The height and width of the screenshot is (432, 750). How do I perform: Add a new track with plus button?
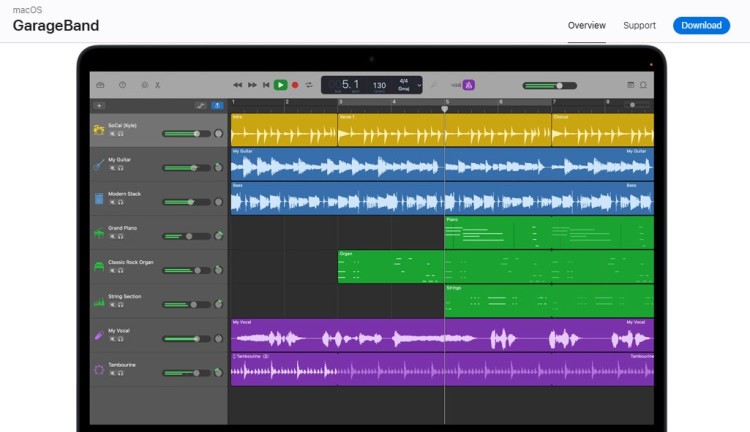point(99,106)
